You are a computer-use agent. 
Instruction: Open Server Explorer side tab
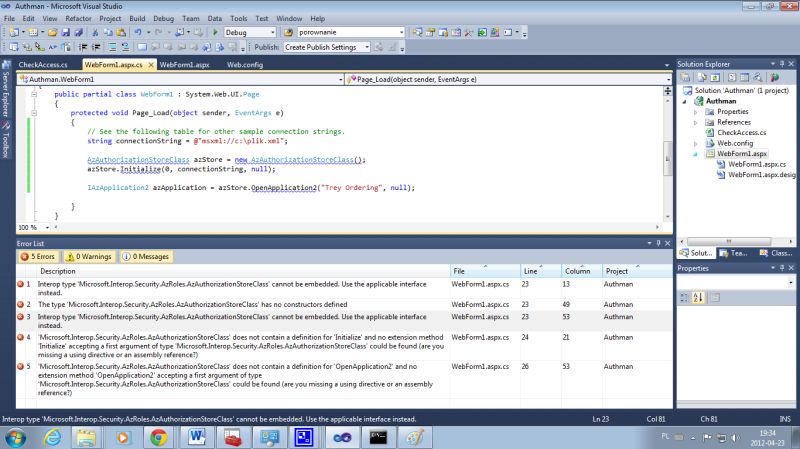tap(6, 89)
